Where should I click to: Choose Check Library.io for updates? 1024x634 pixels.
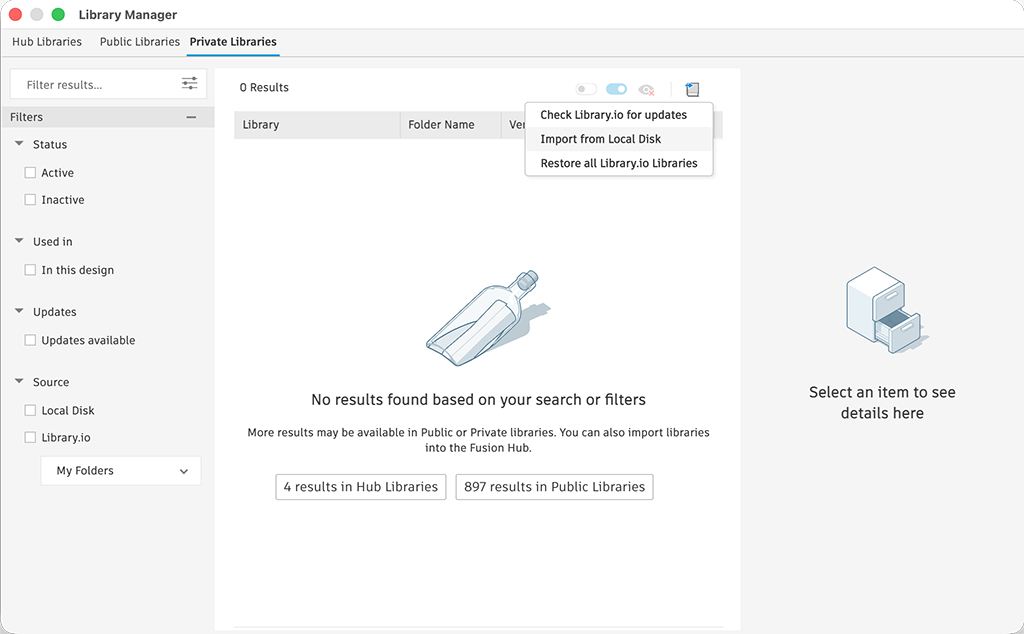tap(613, 115)
